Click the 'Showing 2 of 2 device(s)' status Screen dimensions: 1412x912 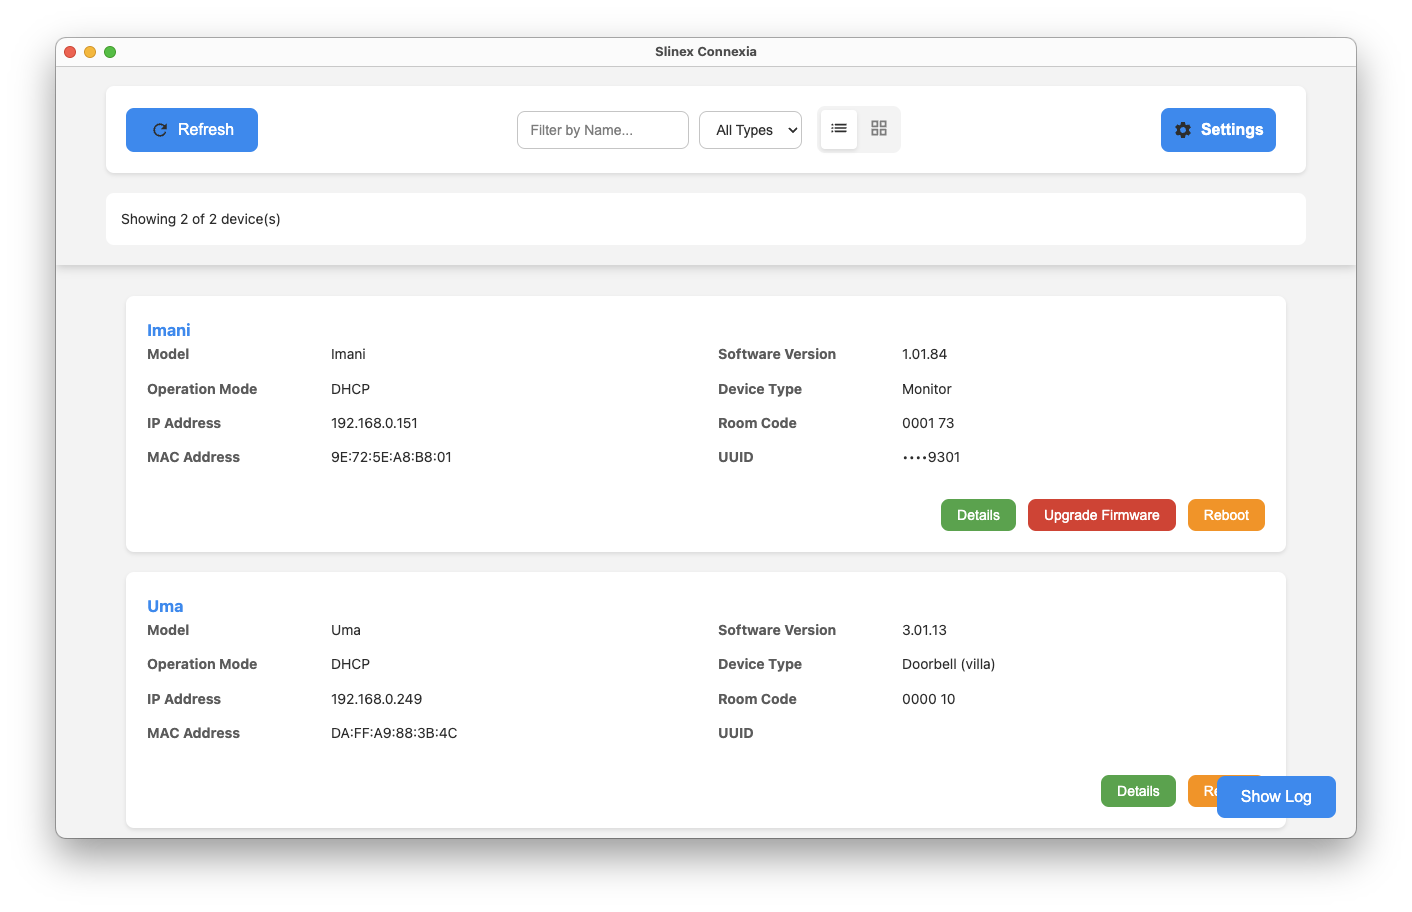tap(201, 219)
